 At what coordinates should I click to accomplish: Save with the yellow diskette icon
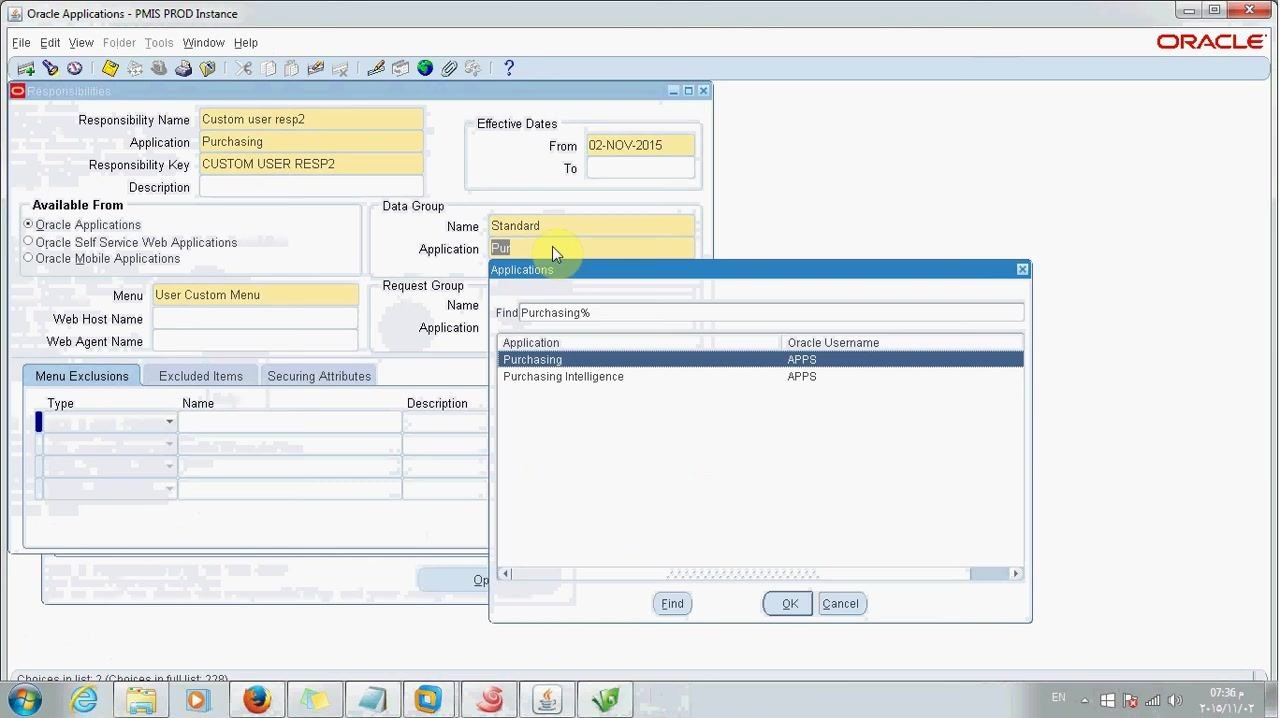coord(110,68)
